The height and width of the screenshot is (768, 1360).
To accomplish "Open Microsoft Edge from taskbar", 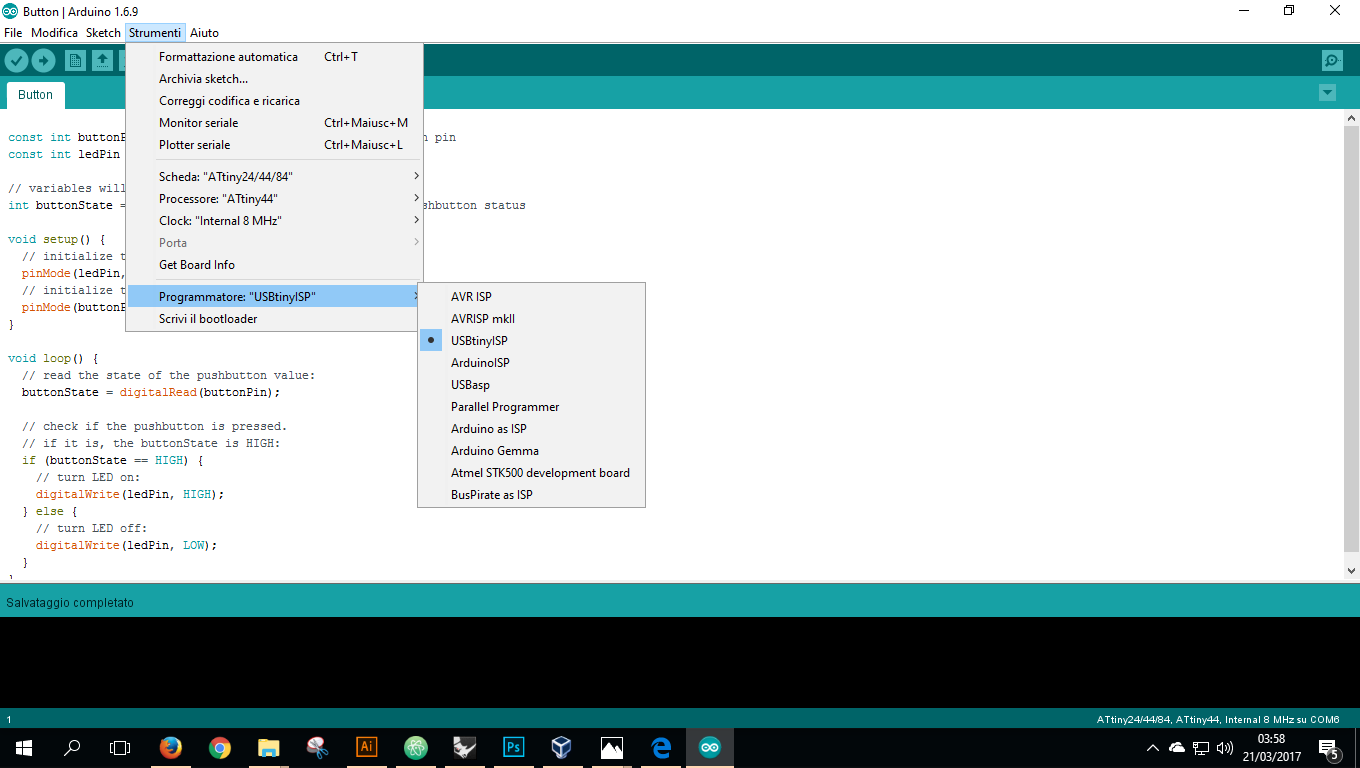I will click(661, 747).
